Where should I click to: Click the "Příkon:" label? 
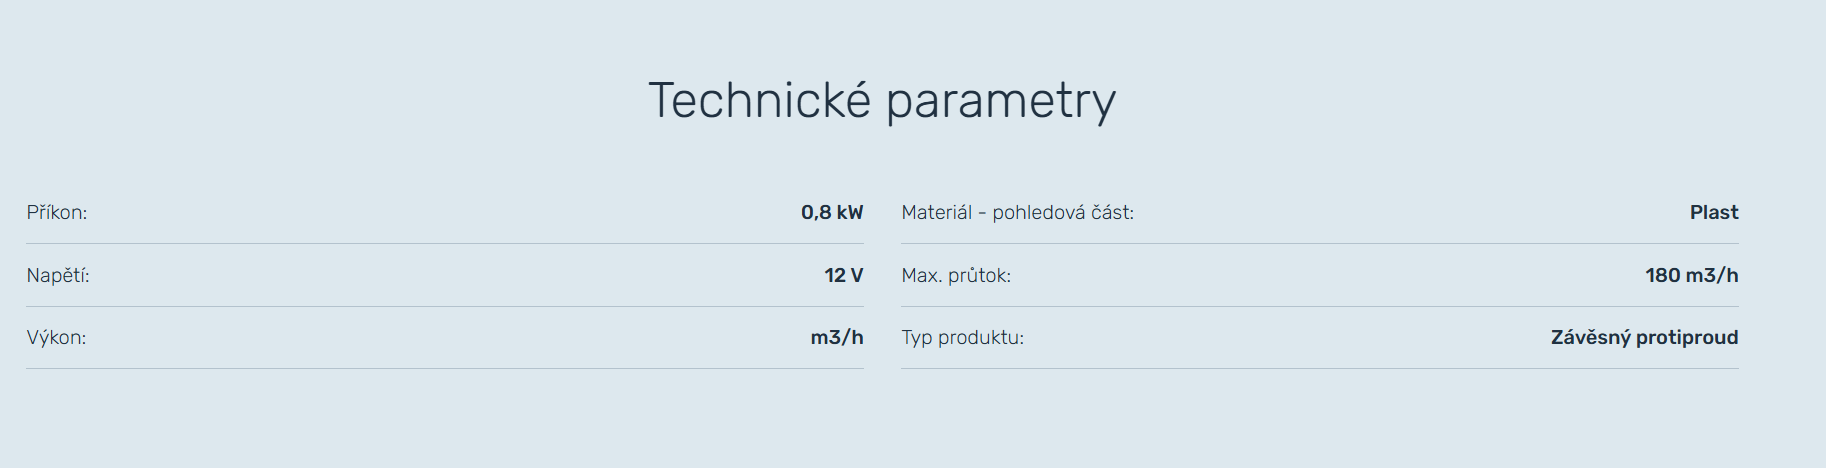pos(57,213)
